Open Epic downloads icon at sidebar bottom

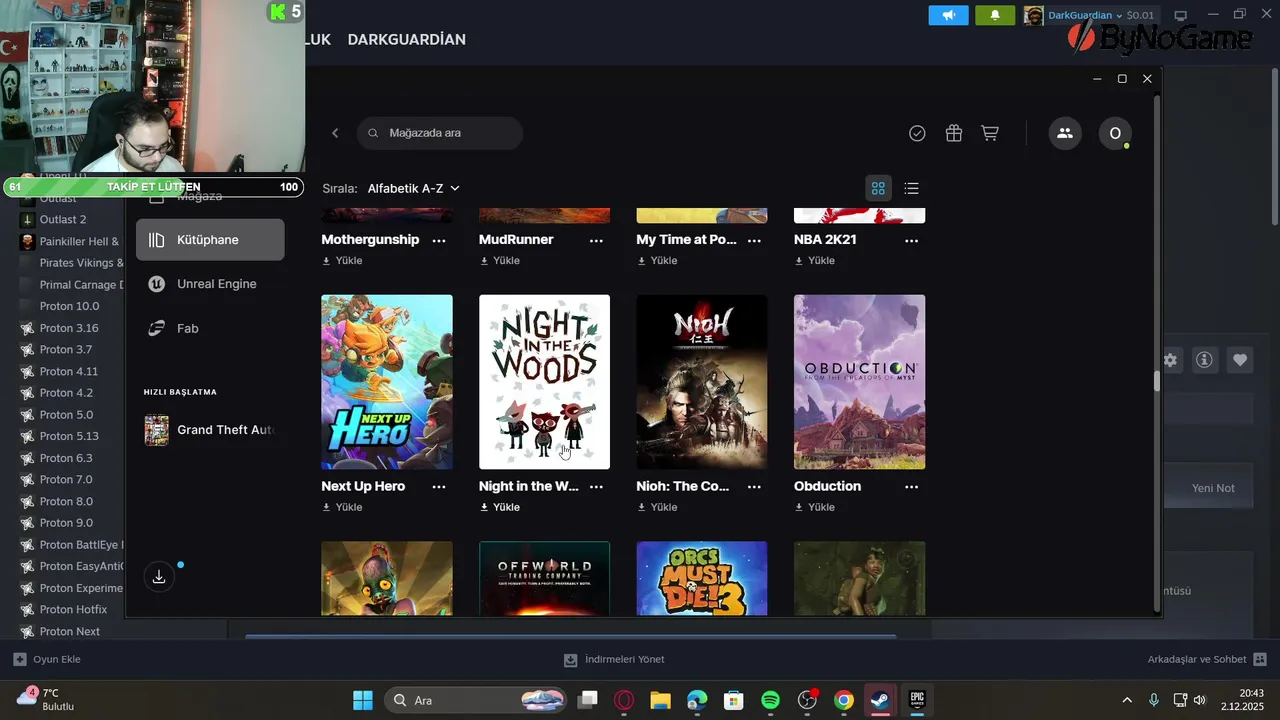pyautogui.click(x=159, y=577)
